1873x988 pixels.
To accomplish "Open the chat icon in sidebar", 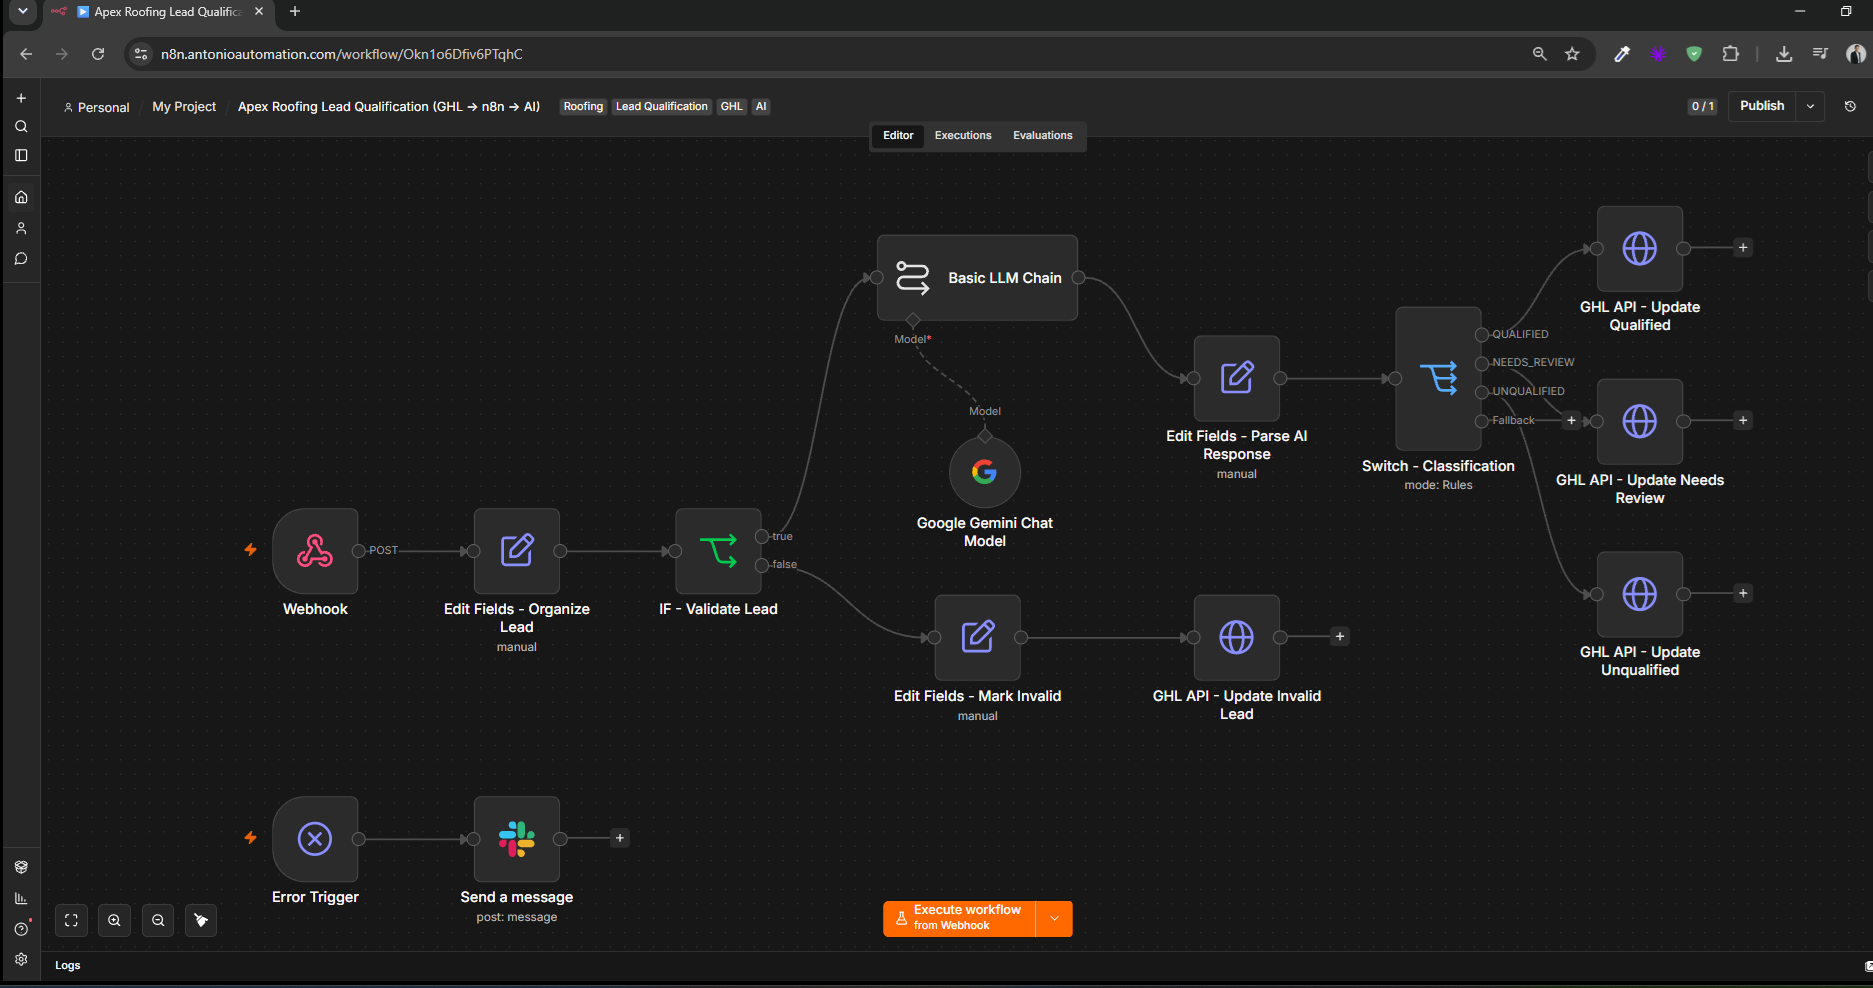I will point(21,259).
